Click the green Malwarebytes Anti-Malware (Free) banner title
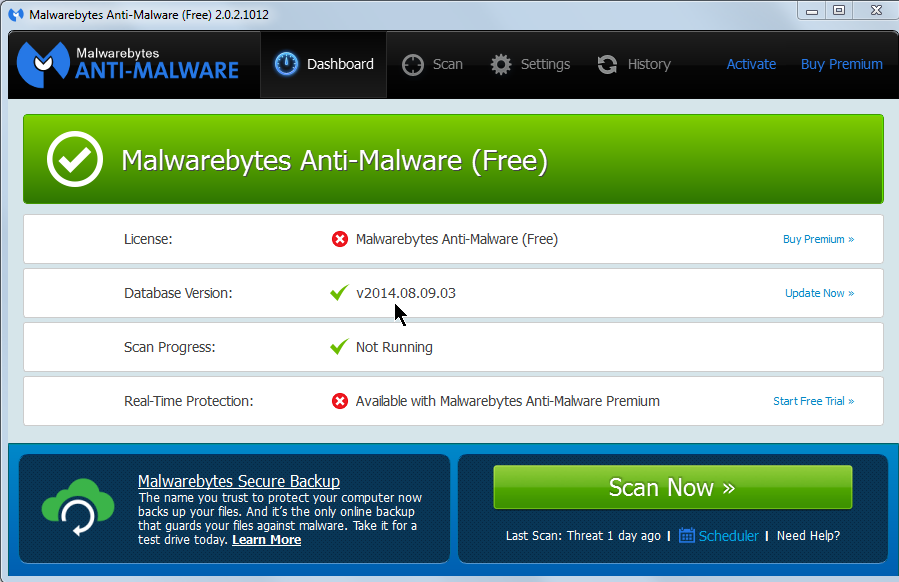The image size is (899, 582). tap(334, 160)
